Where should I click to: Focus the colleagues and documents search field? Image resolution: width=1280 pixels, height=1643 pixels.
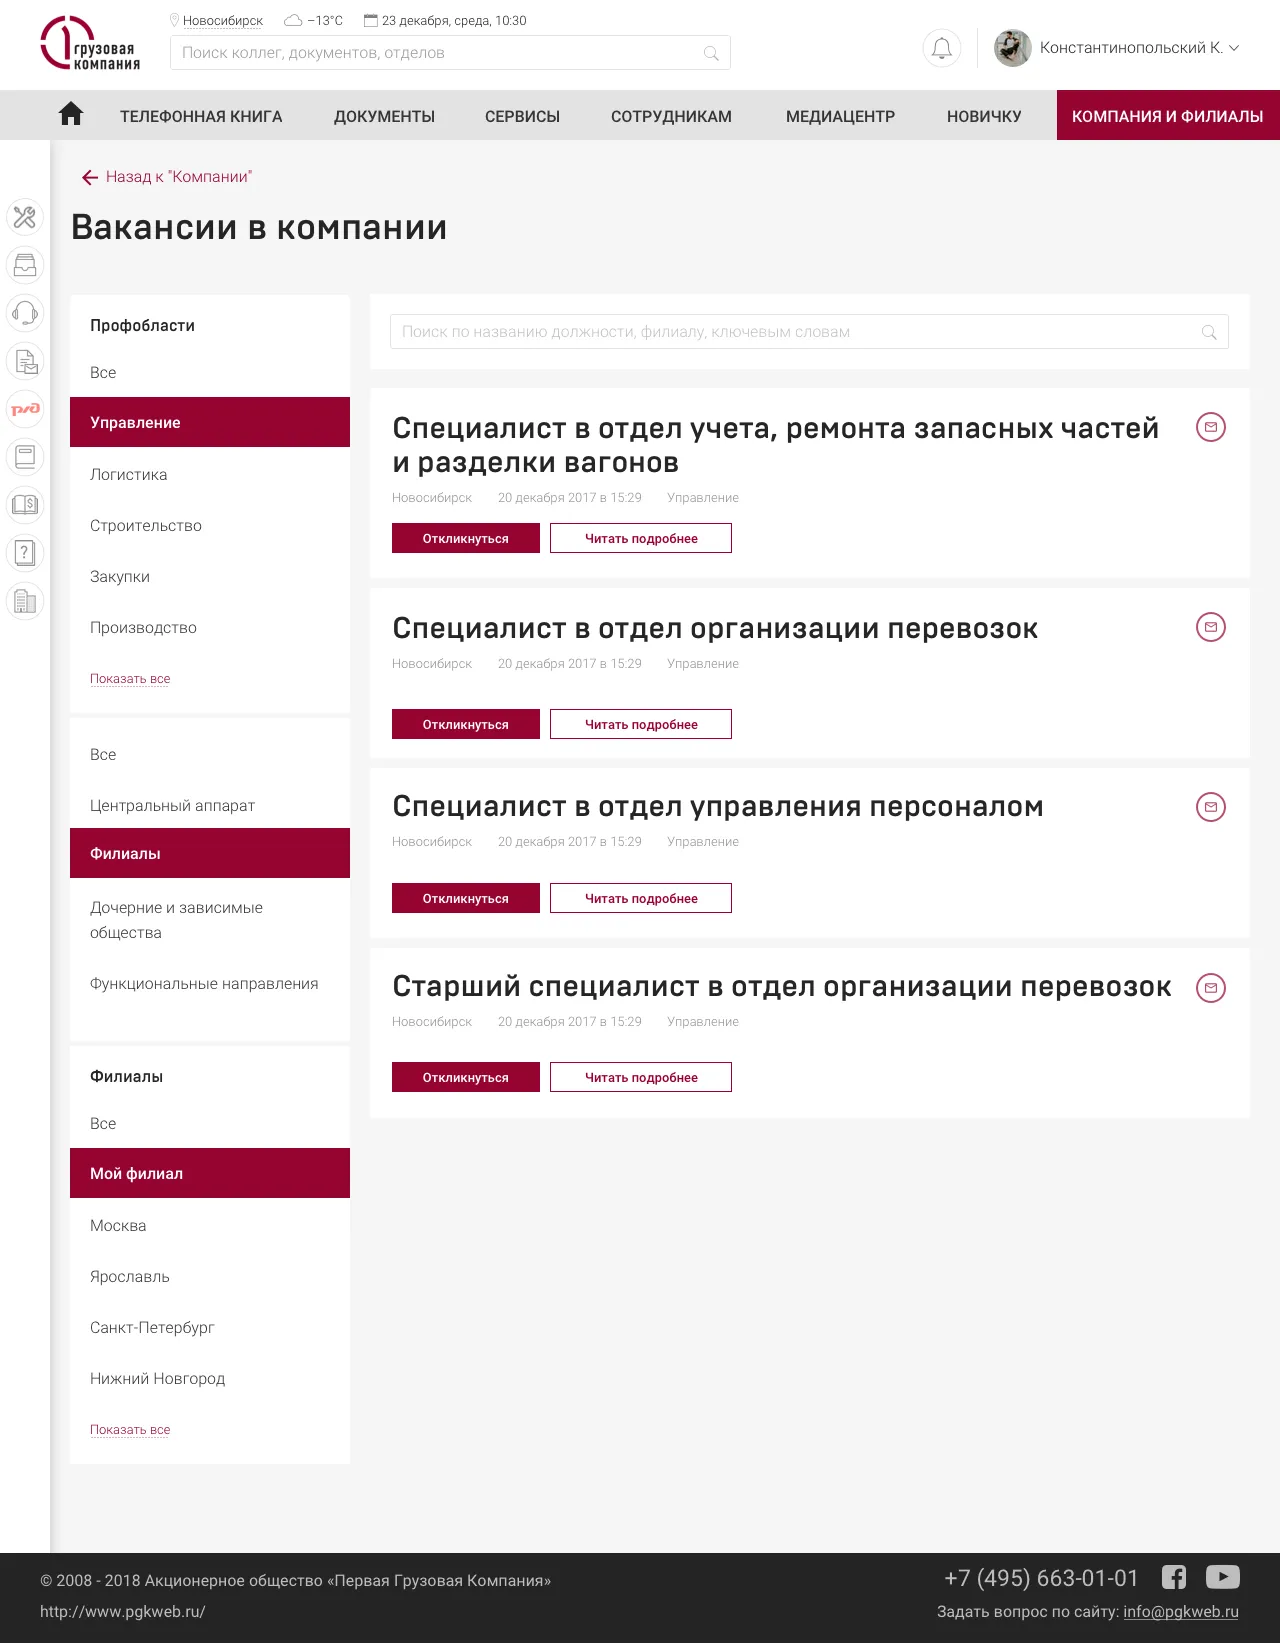pos(450,53)
